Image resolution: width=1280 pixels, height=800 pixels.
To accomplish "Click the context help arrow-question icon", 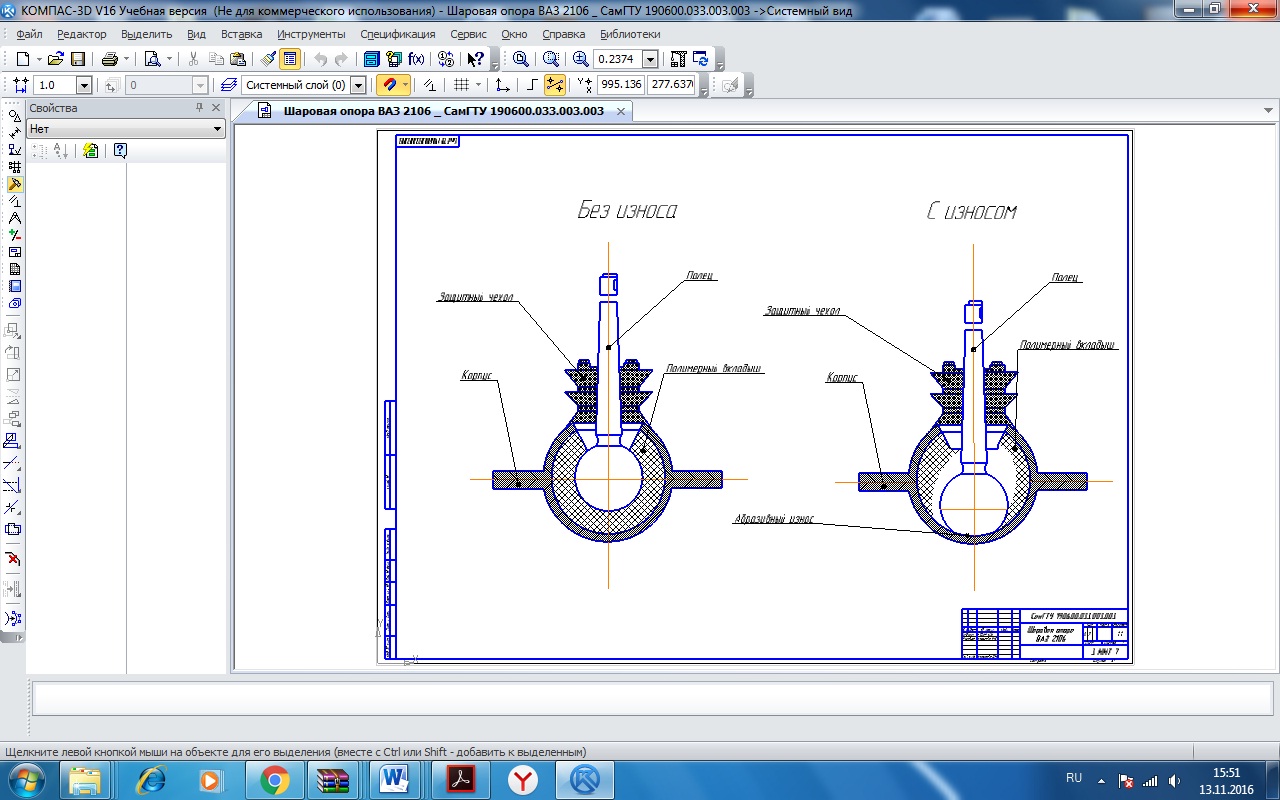I will pos(476,59).
